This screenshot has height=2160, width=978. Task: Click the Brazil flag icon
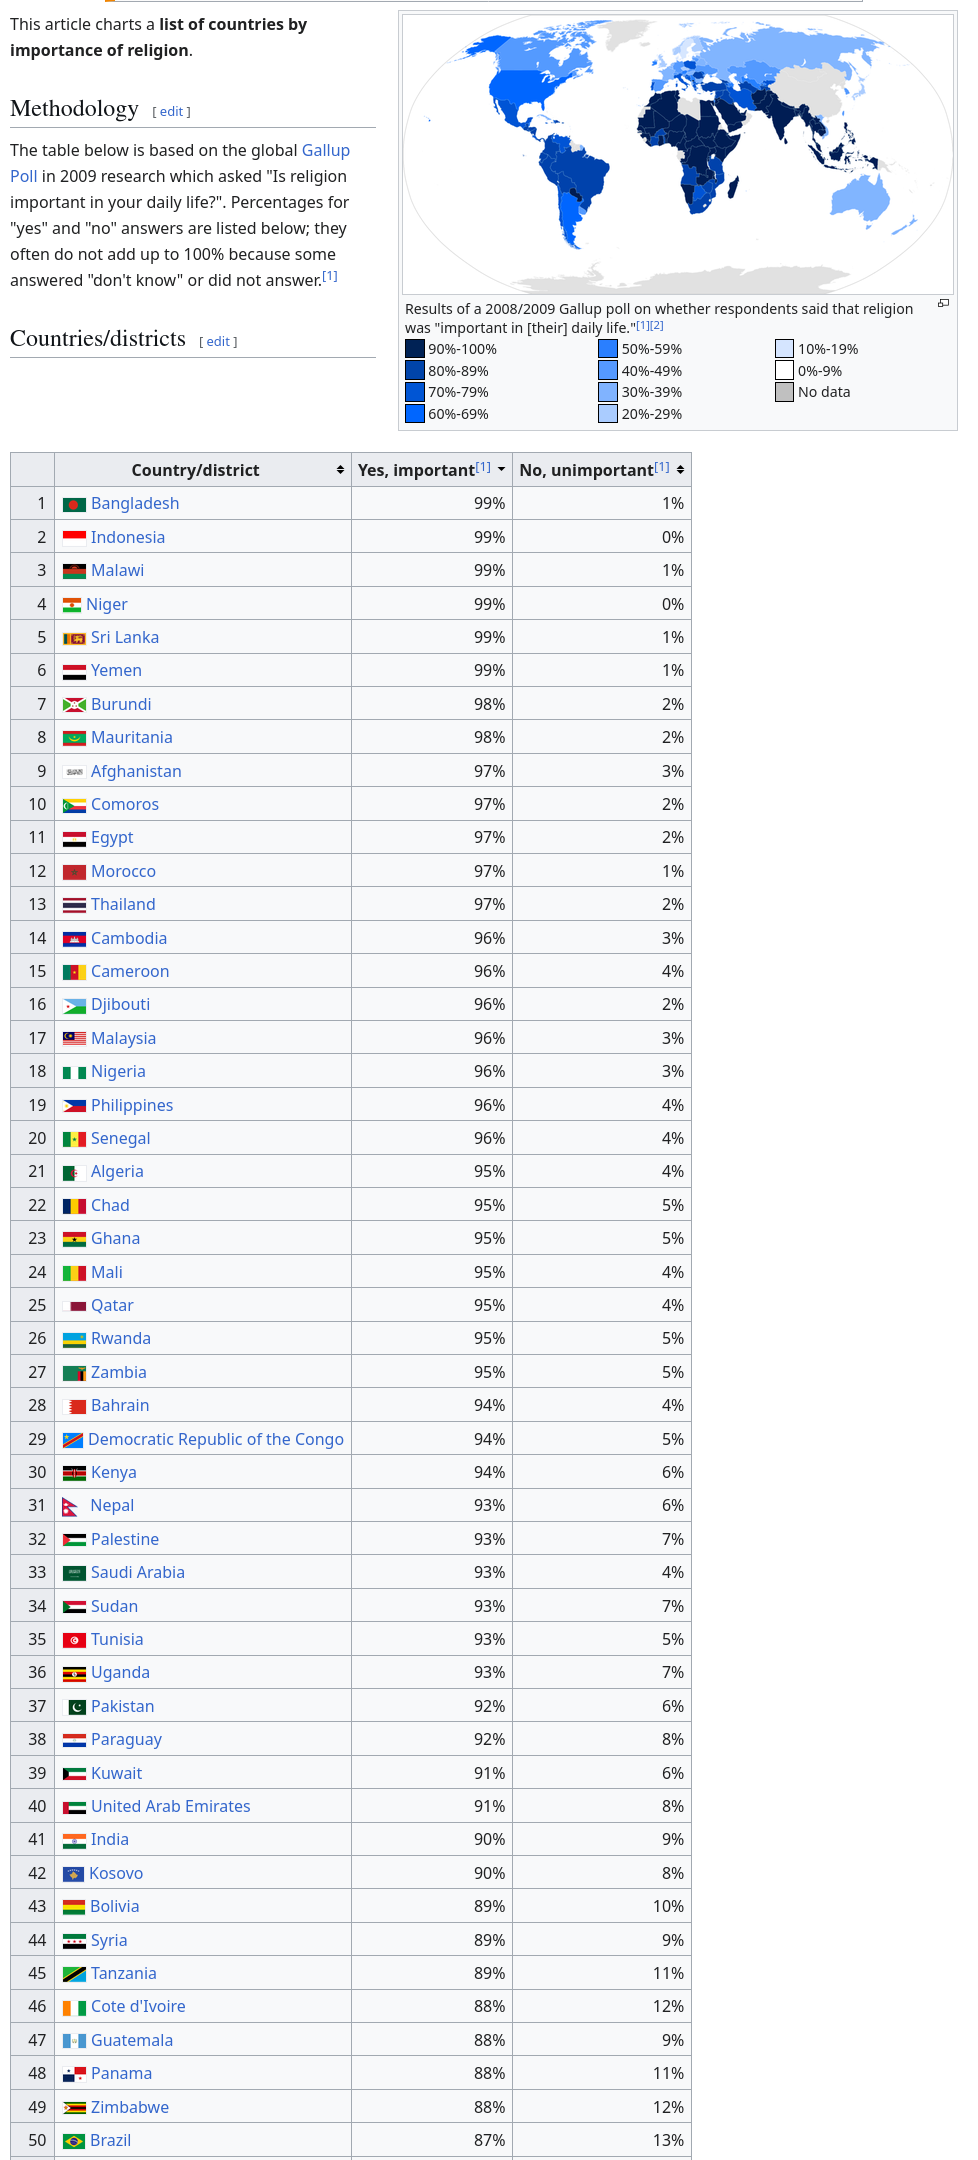(74, 2141)
